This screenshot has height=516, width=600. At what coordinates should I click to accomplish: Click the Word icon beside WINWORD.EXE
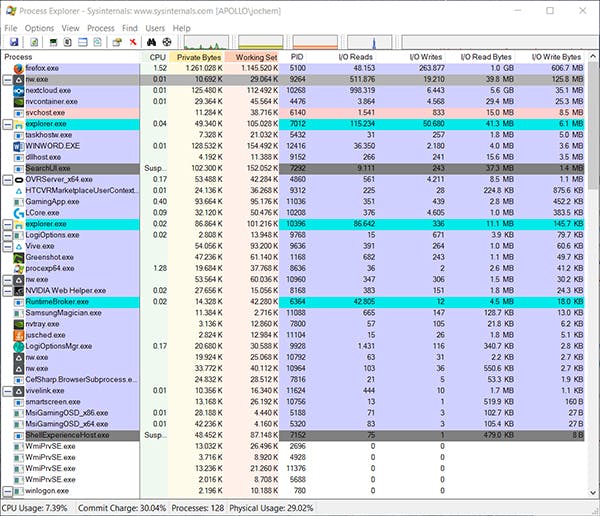pyautogui.click(x=18, y=146)
